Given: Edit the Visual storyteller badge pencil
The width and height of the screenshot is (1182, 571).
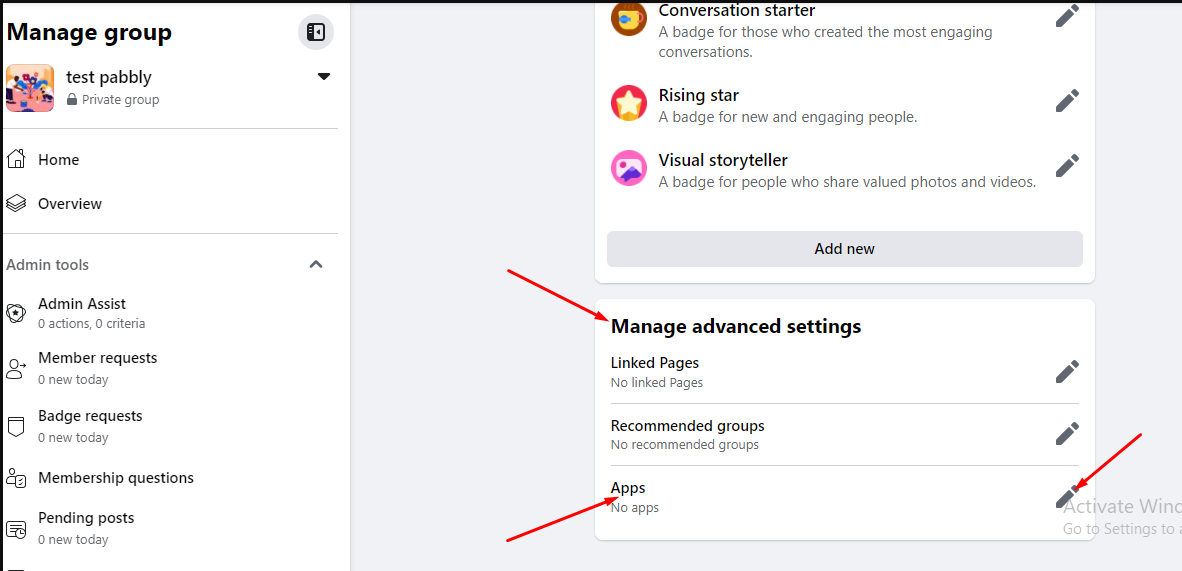Looking at the screenshot, I should pos(1067,165).
